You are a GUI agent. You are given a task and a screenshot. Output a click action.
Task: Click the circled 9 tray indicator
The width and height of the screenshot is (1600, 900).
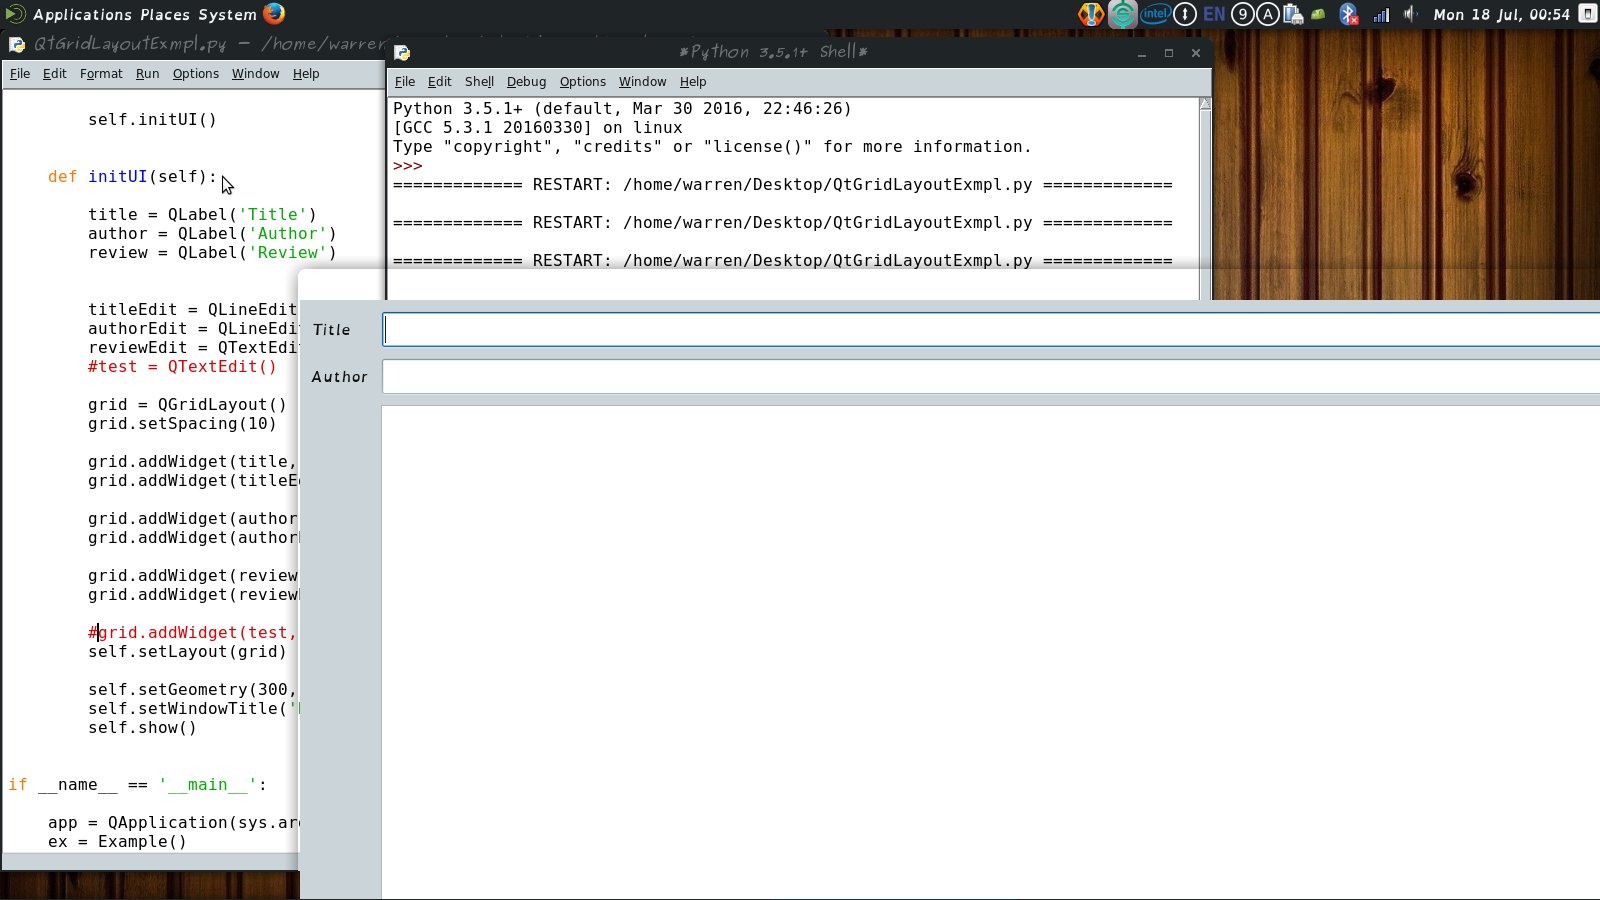1242,14
